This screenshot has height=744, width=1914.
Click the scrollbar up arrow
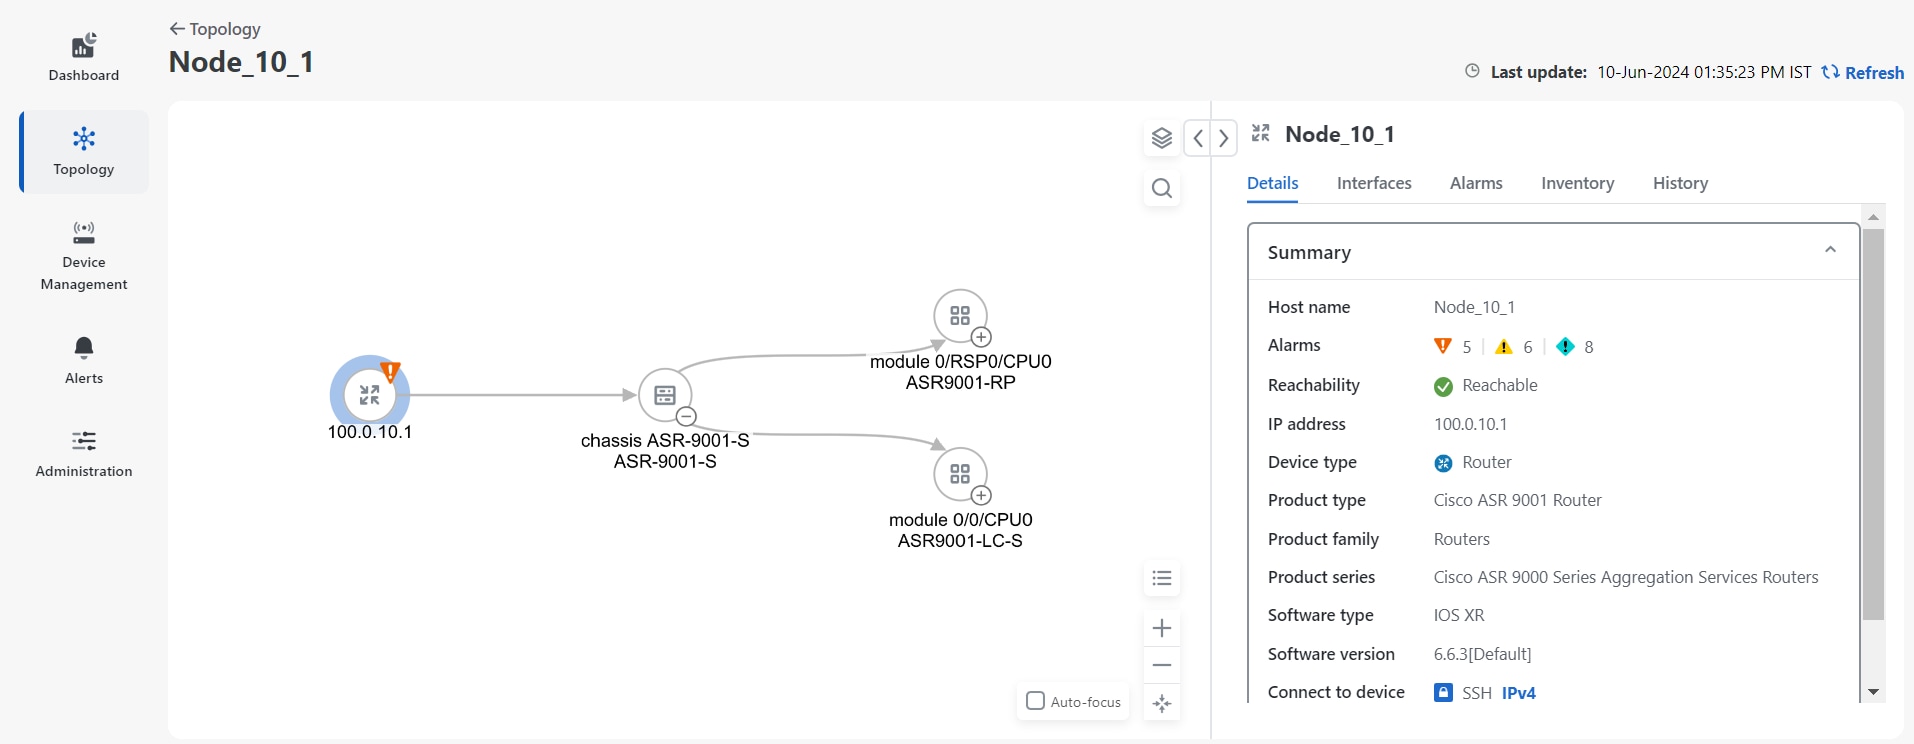pyautogui.click(x=1873, y=216)
